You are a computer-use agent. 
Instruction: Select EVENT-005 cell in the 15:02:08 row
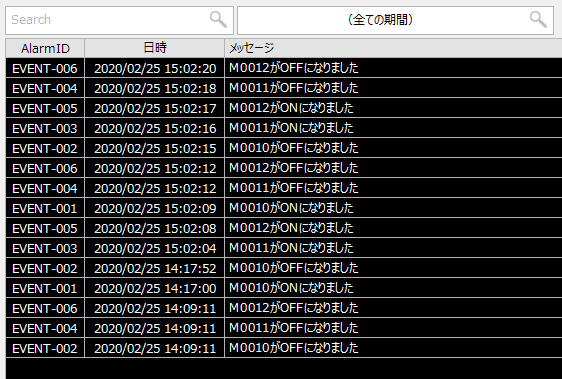click(x=45, y=228)
